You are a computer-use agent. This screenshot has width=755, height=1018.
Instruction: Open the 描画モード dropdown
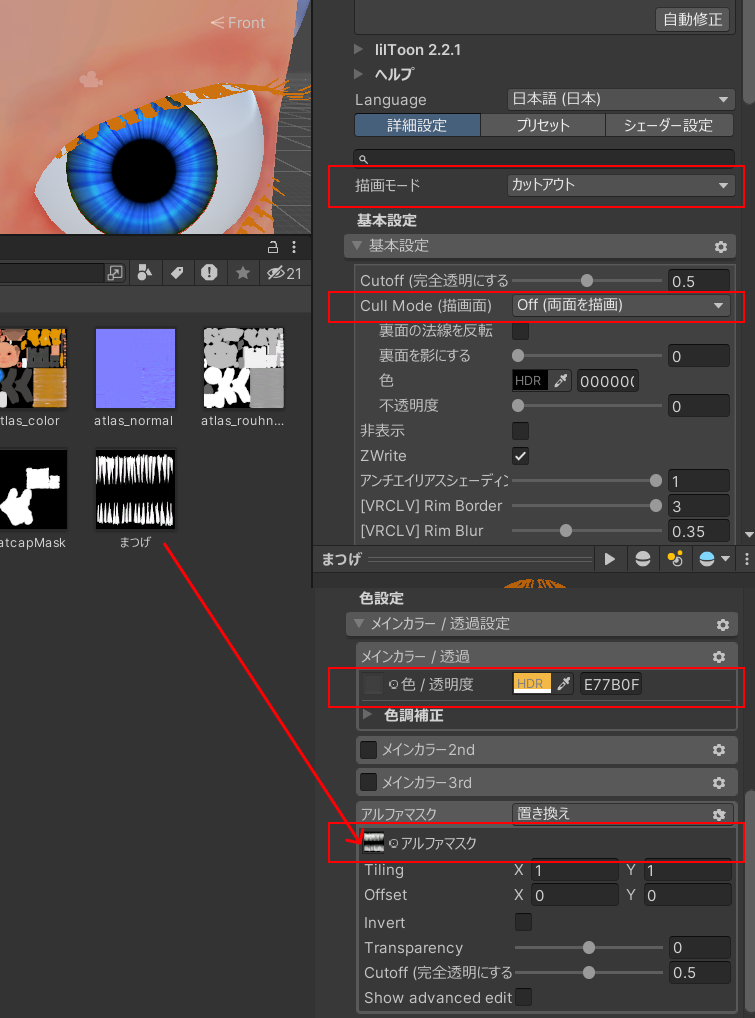621,185
